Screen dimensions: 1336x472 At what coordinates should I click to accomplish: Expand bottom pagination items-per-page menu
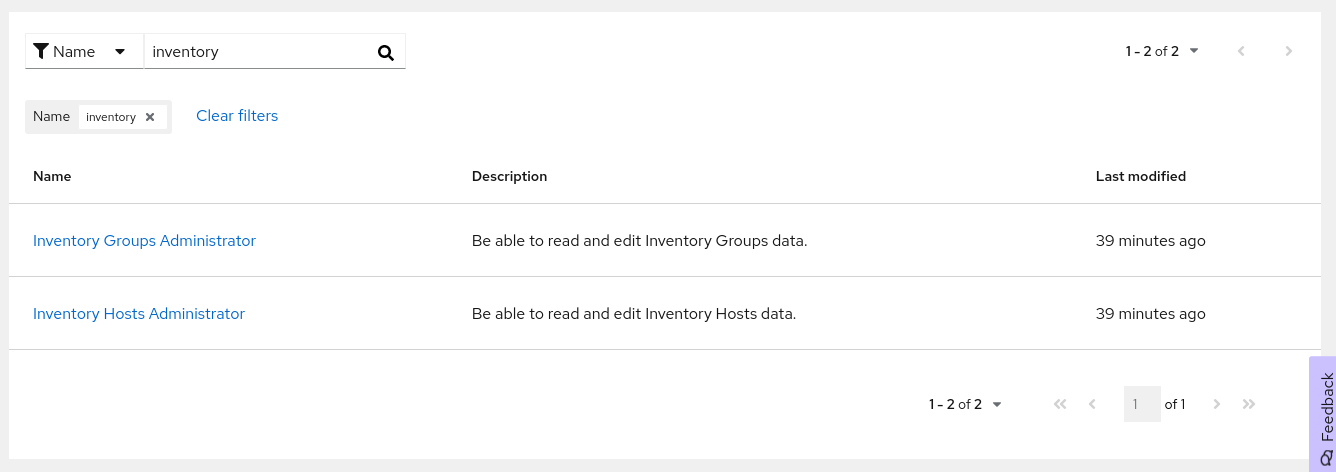coord(966,404)
